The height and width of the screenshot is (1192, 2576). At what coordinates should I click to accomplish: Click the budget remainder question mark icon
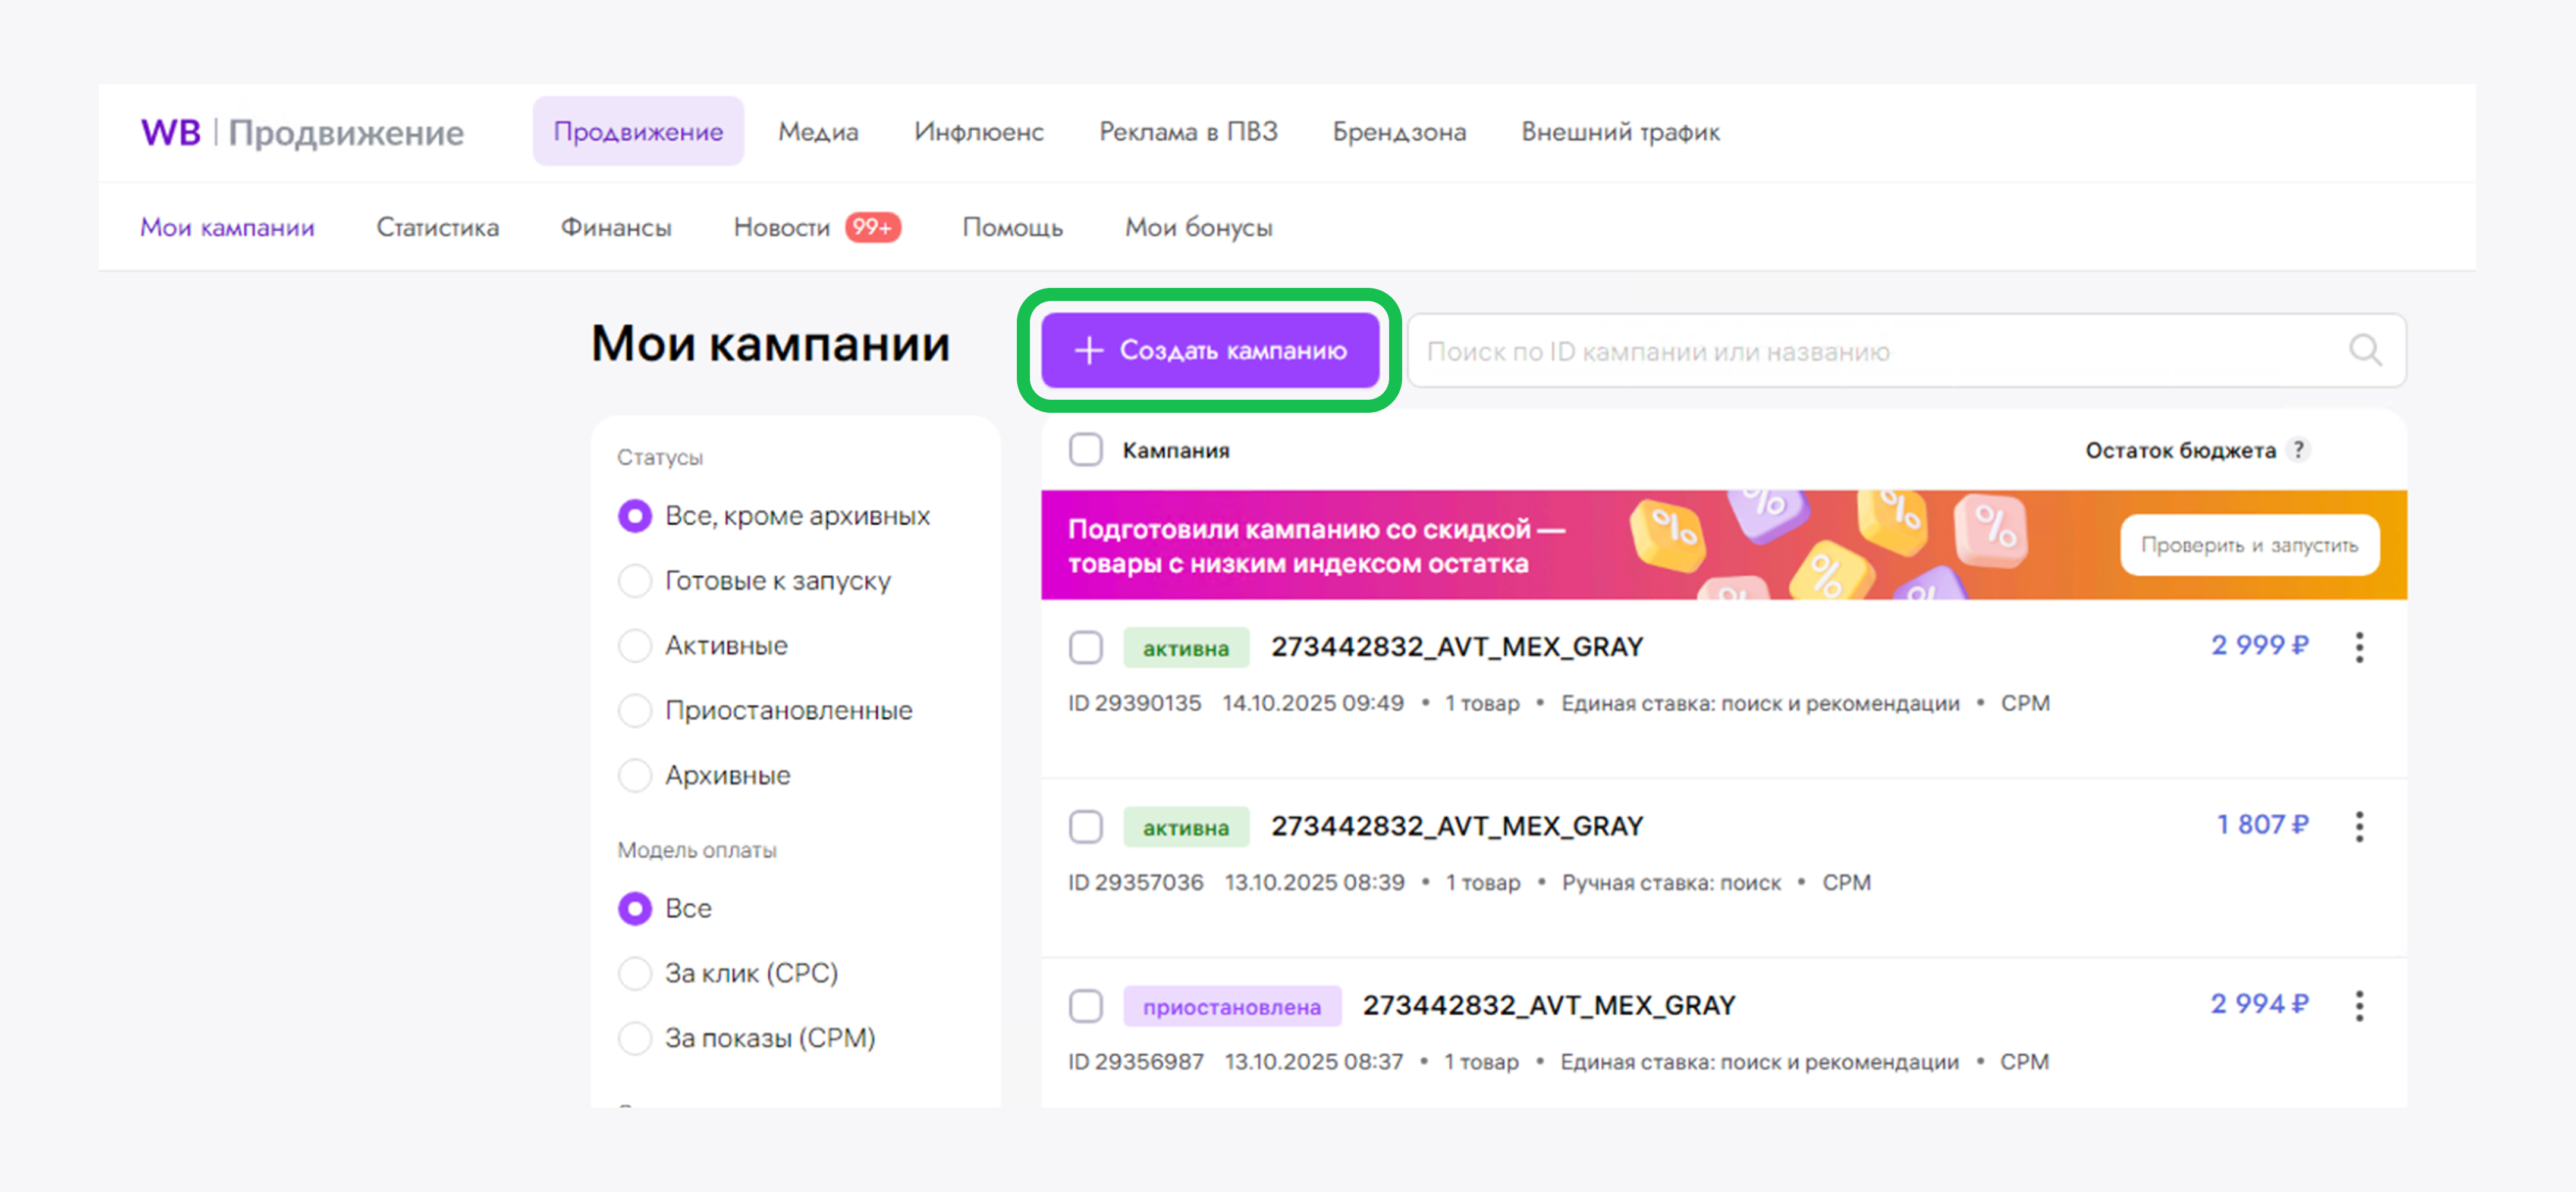click(x=2299, y=450)
